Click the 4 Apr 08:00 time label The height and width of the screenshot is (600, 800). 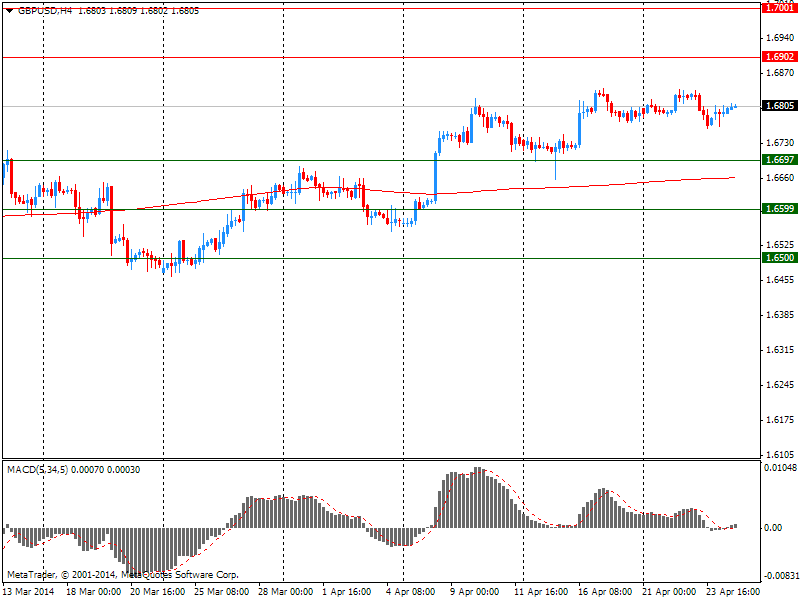[411, 592]
